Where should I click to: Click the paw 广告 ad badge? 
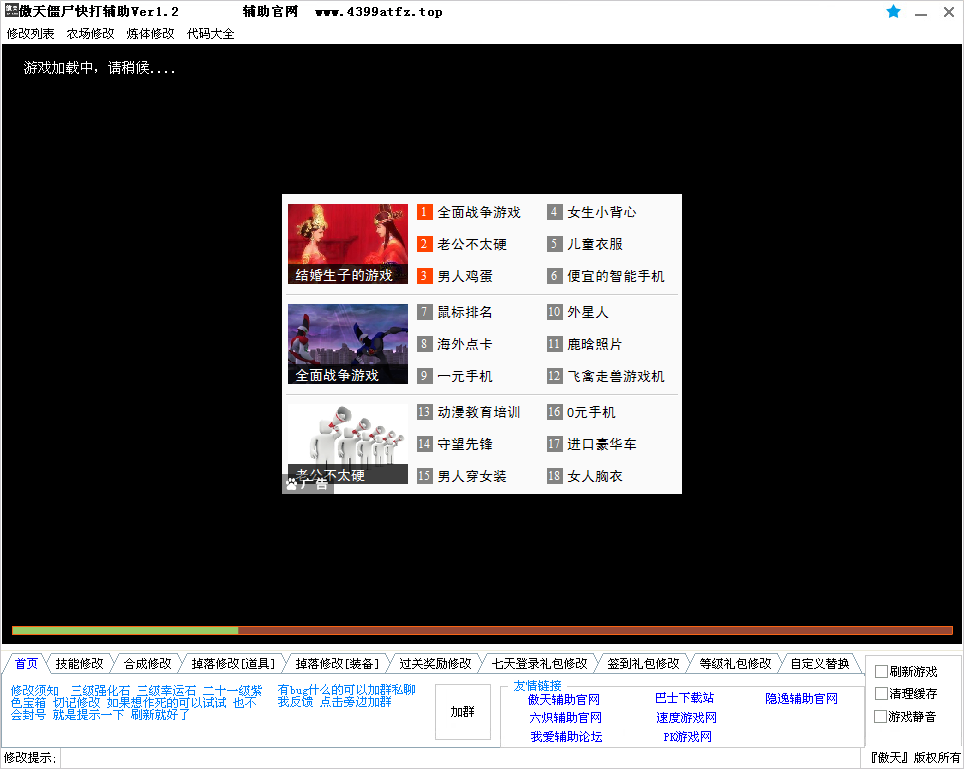[x=307, y=484]
